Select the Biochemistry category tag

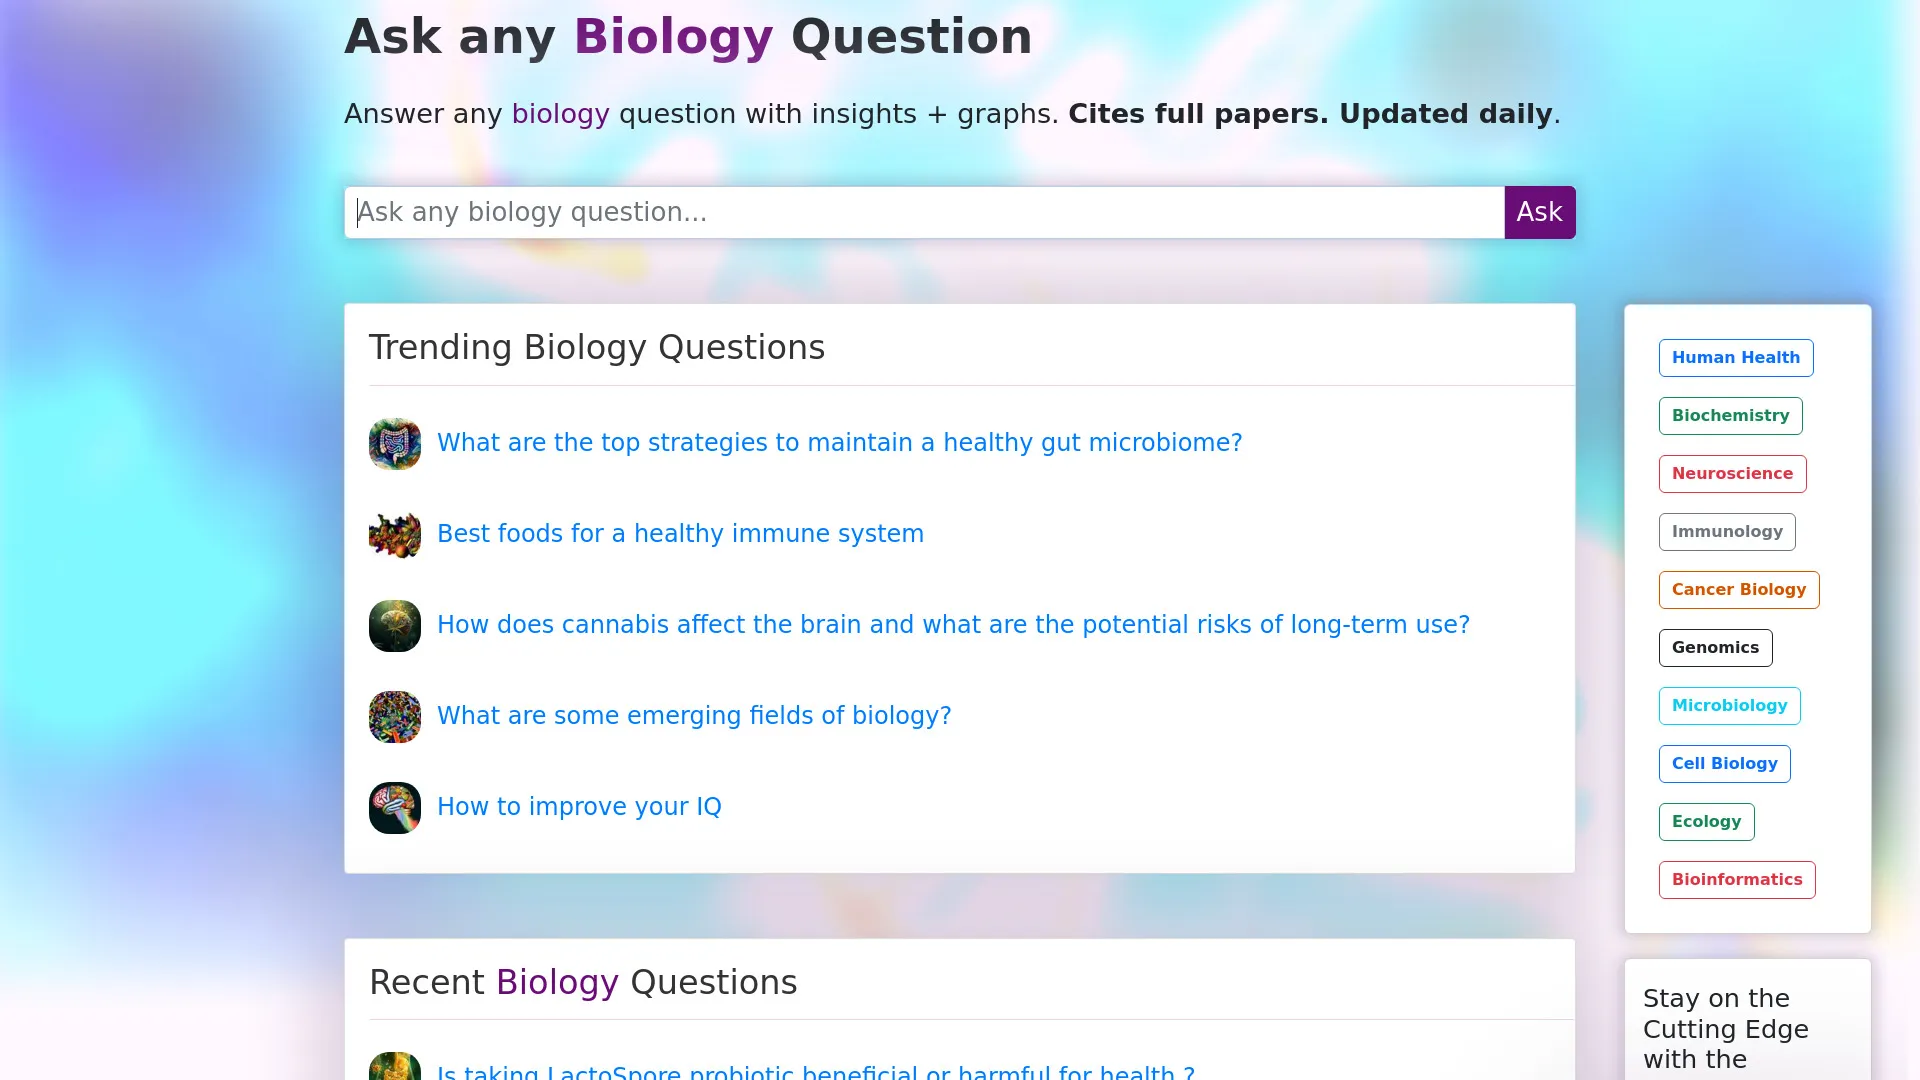click(x=1730, y=415)
